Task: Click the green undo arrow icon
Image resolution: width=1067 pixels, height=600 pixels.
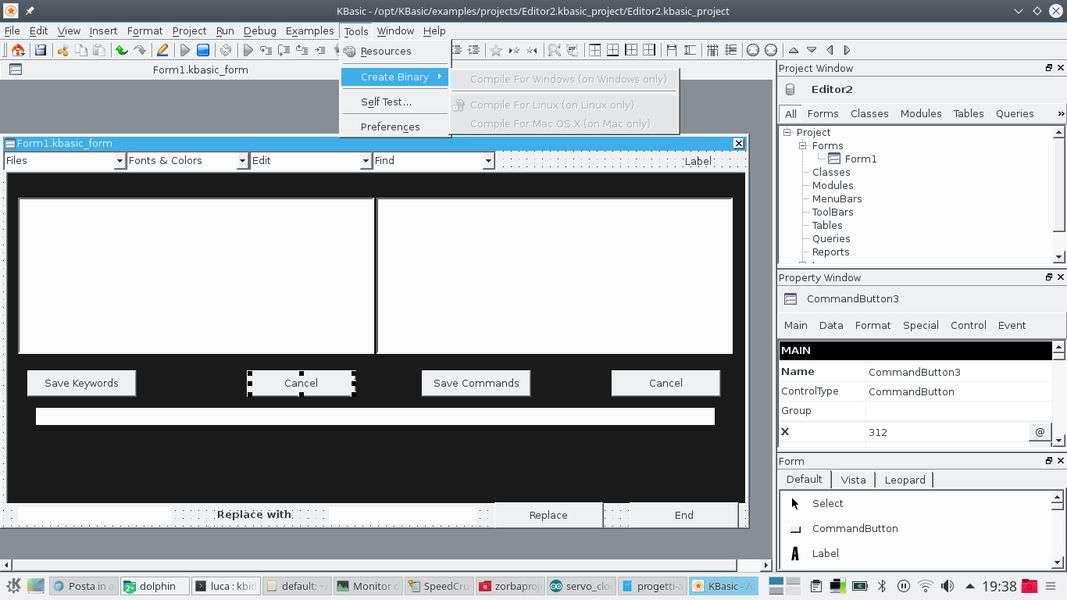Action: (x=121, y=50)
